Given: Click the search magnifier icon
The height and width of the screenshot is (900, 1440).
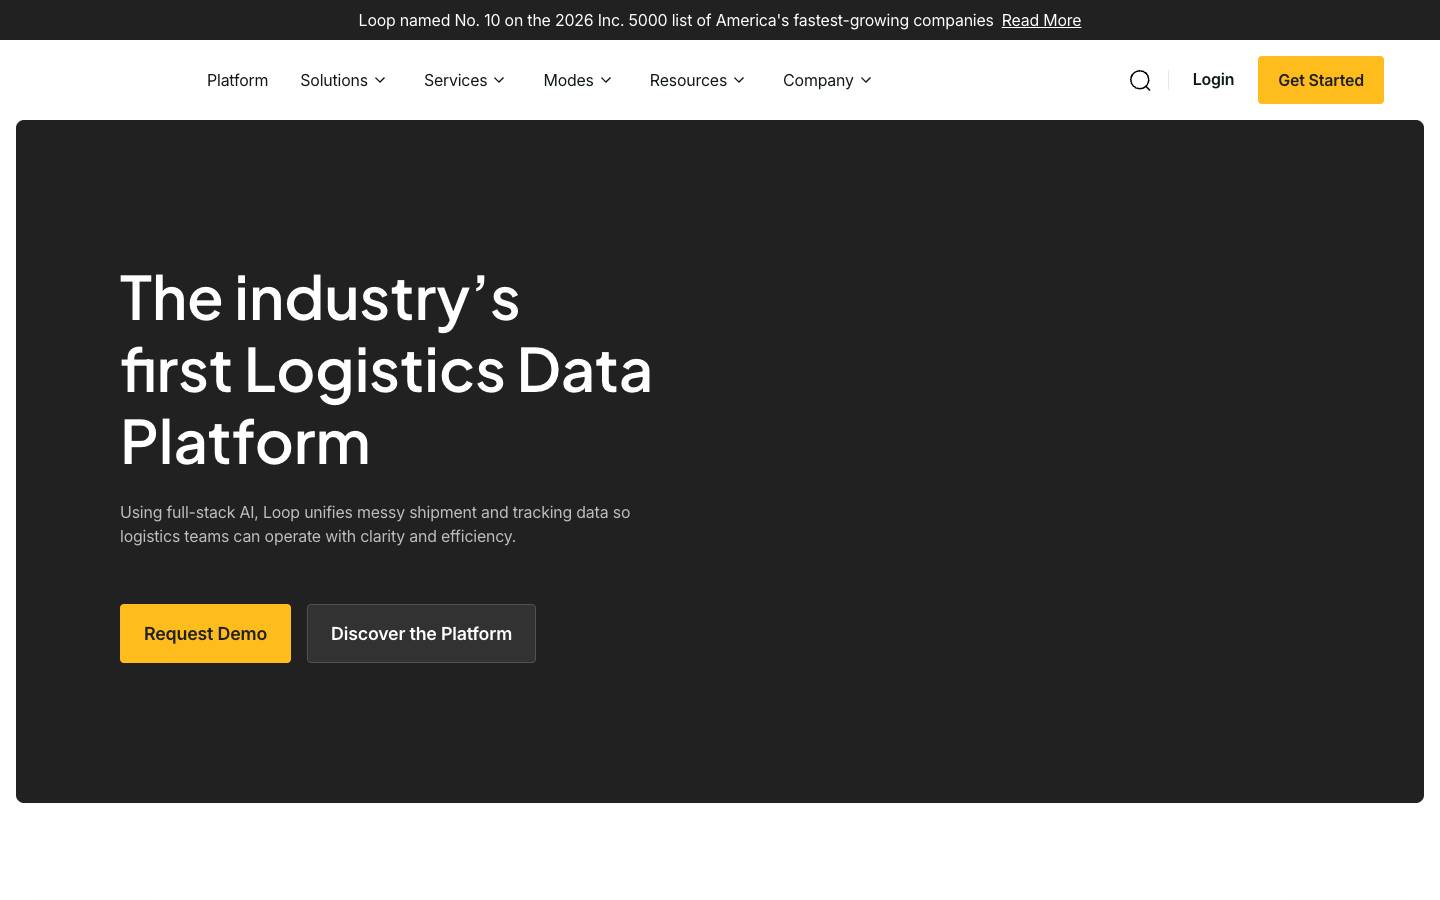Looking at the screenshot, I should 1140,80.
